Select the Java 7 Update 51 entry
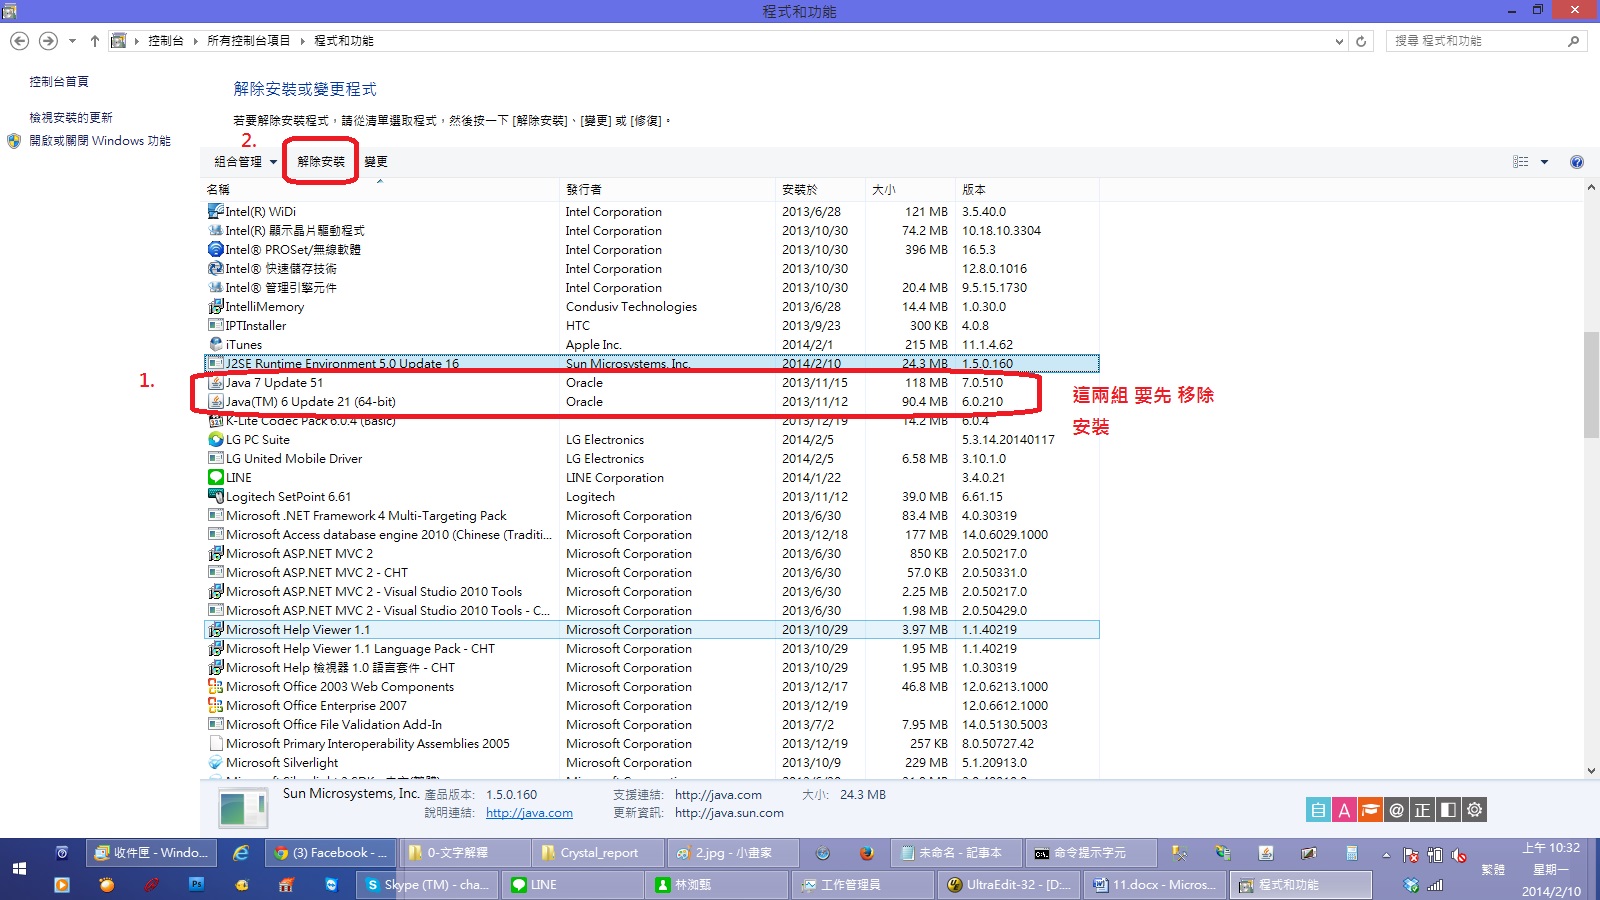This screenshot has width=1600, height=900. click(x=274, y=383)
